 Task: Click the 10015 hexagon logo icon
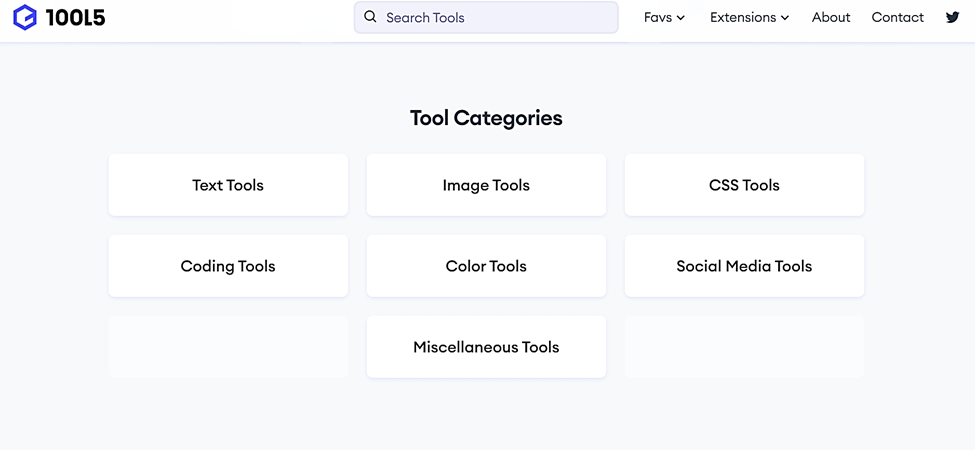point(25,17)
